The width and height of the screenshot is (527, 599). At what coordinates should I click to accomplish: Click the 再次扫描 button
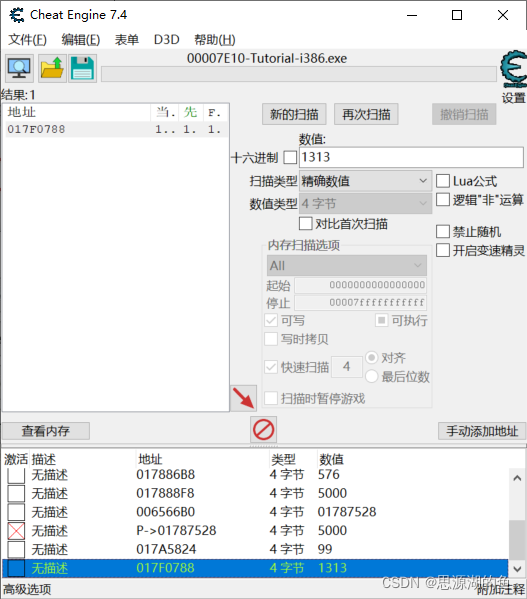(366, 114)
